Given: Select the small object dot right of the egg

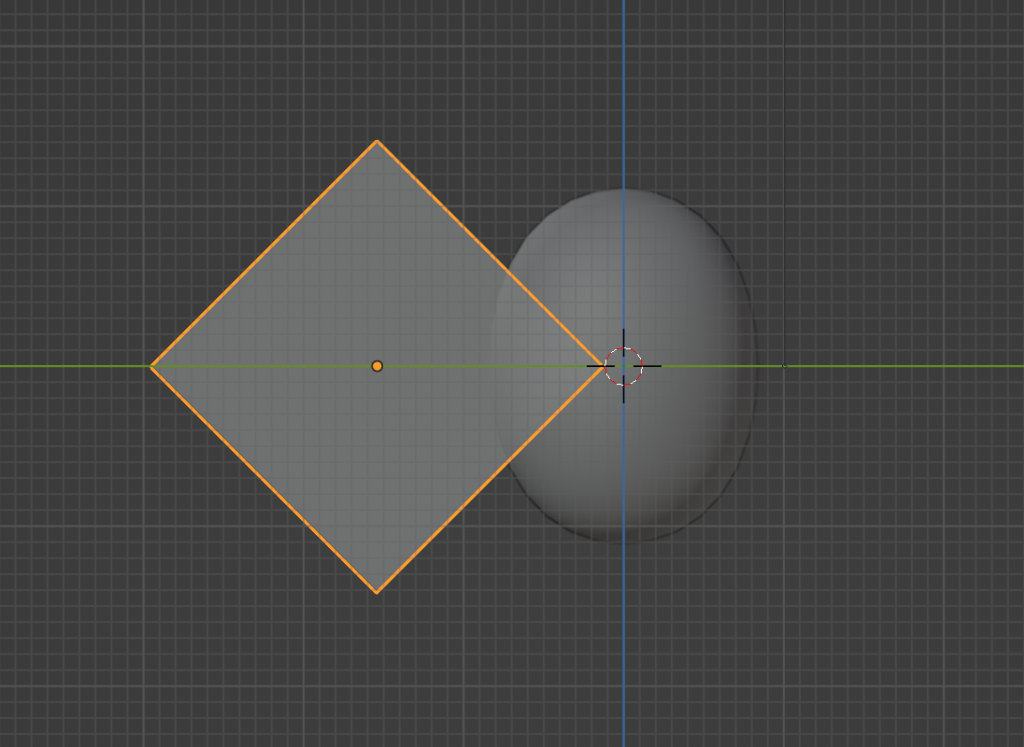Looking at the screenshot, I should tap(784, 367).
